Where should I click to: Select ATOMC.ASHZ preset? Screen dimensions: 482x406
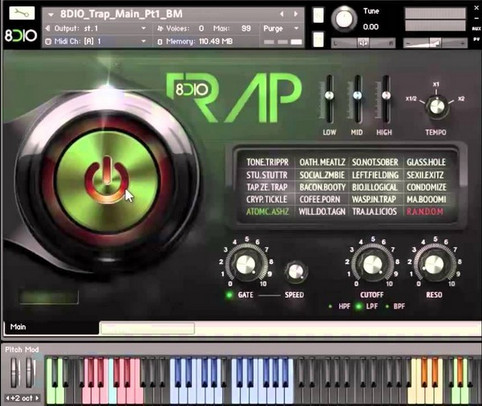pyautogui.click(x=267, y=212)
